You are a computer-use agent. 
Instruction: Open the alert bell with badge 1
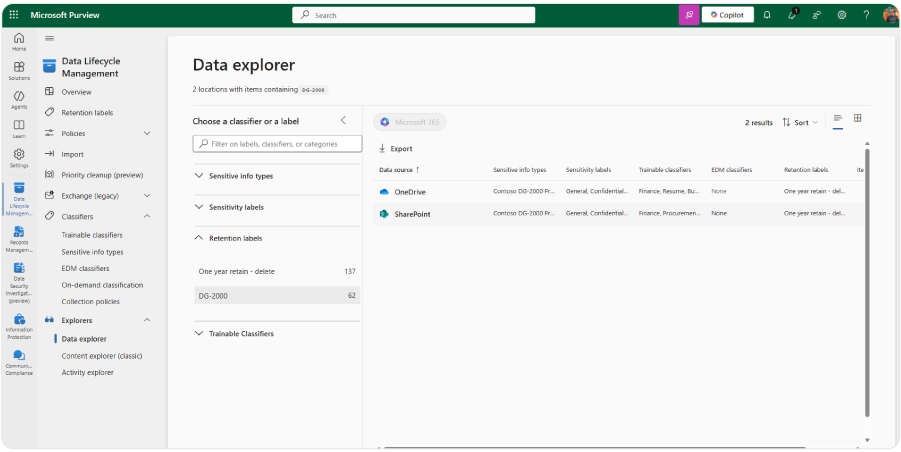(792, 14)
